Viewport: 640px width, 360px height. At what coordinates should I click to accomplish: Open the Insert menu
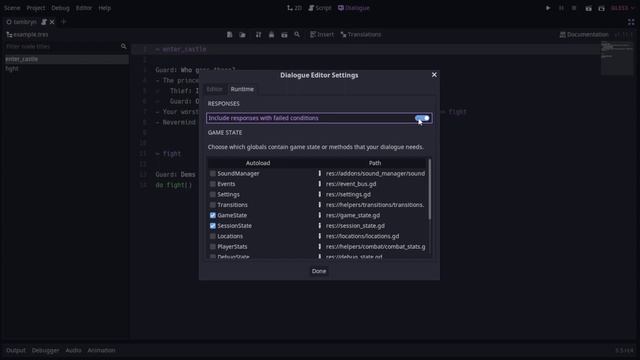pos(322,35)
